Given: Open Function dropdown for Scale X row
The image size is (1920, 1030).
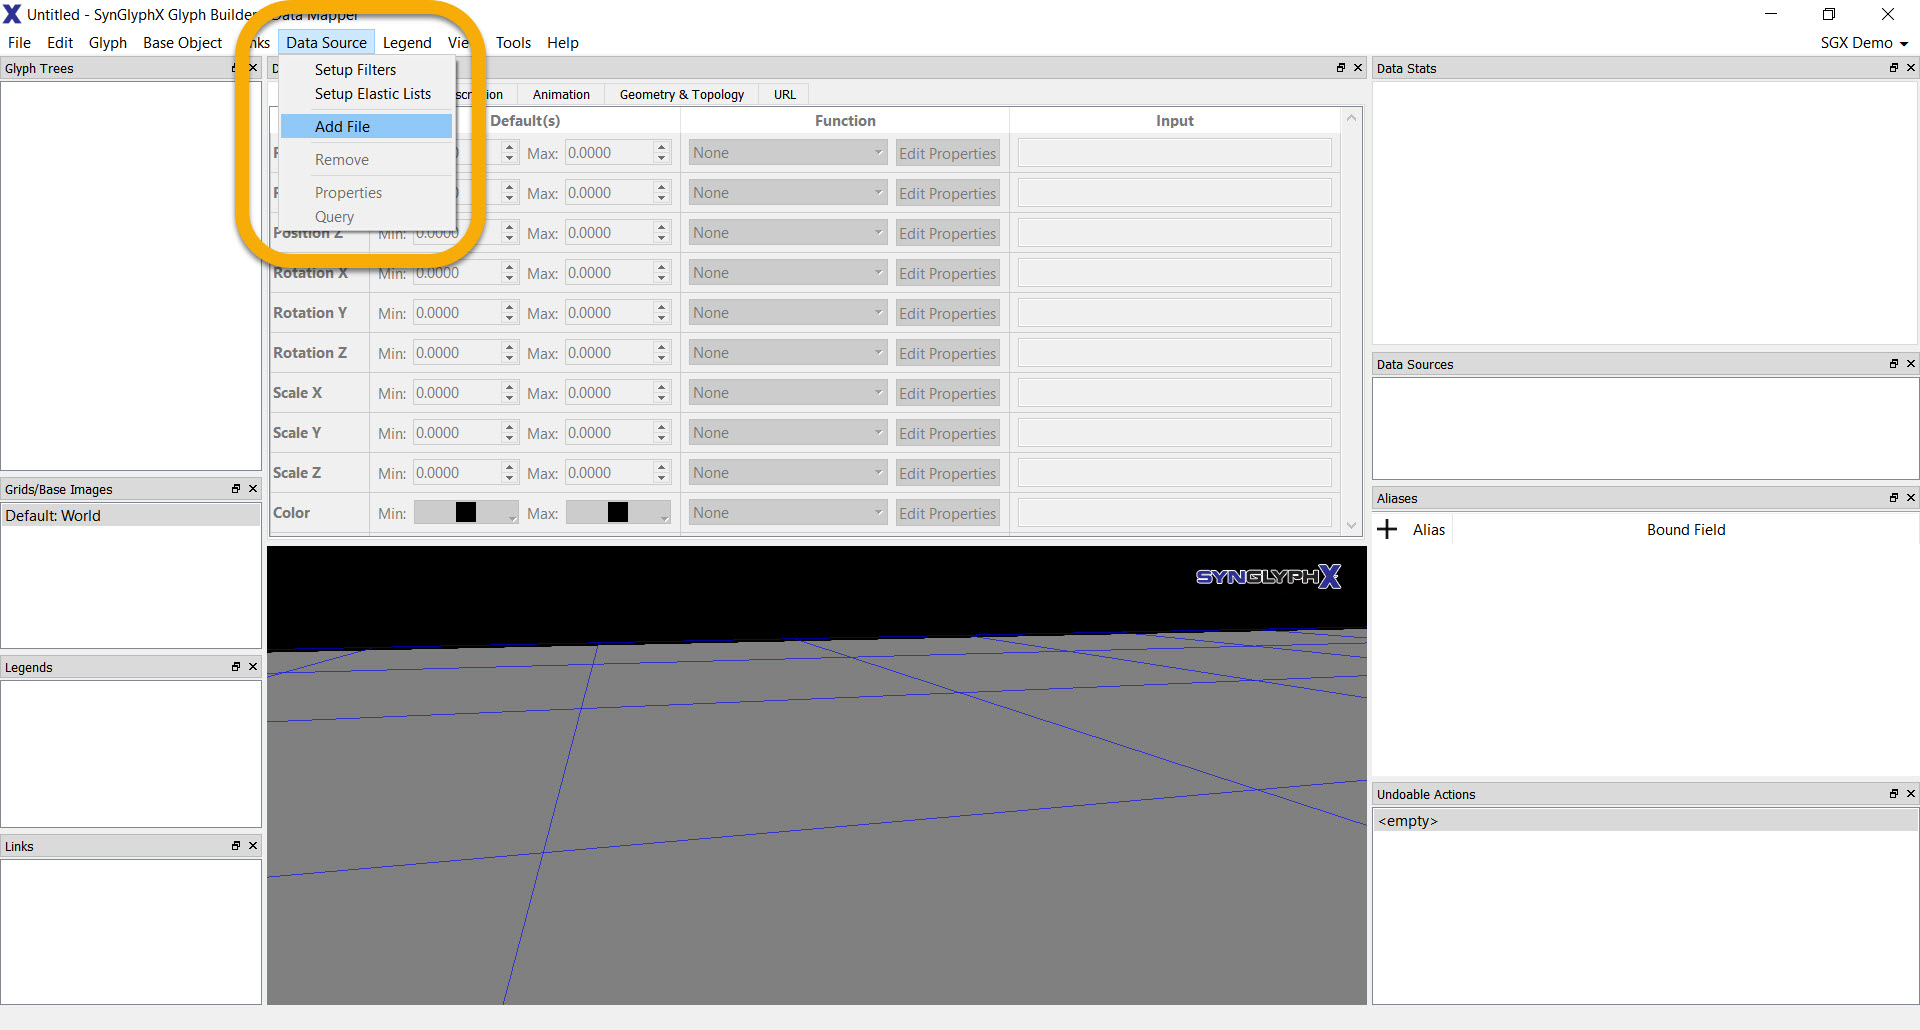Looking at the screenshot, I should click(x=788, y=393).
